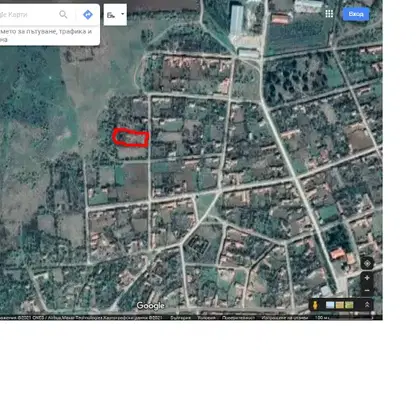Click the Google Maps search field

[x=28, y=15]
